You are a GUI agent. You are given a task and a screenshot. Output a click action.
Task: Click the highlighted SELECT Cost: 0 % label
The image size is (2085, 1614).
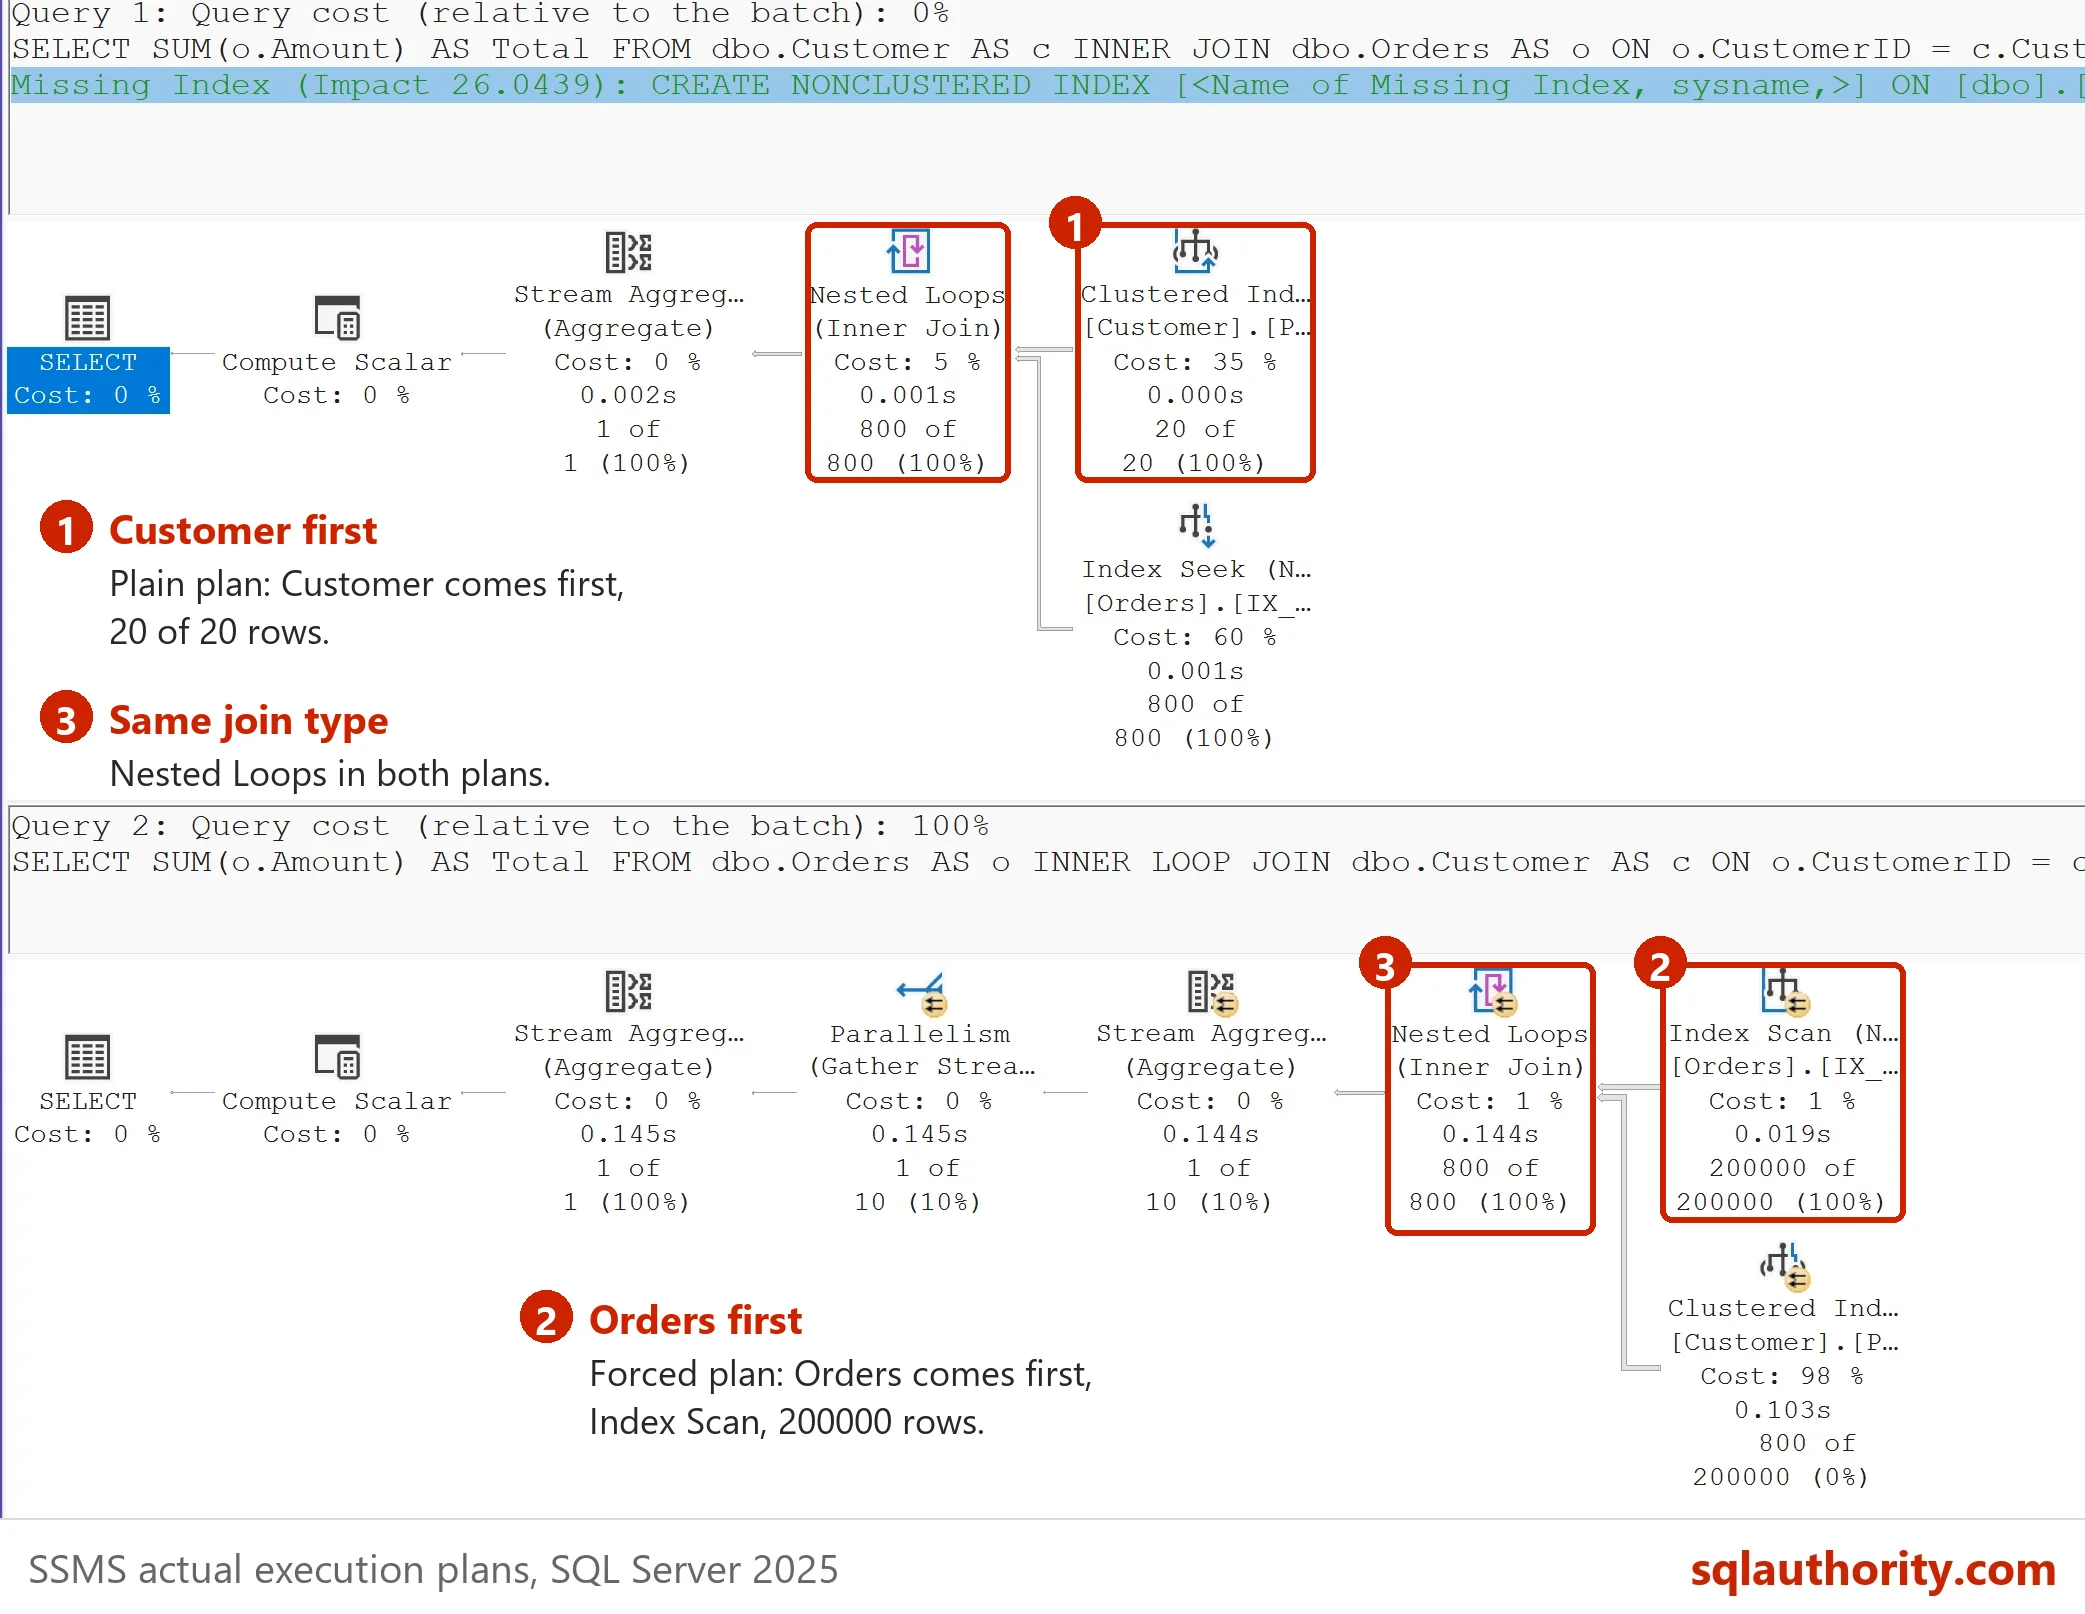[88, 379]
